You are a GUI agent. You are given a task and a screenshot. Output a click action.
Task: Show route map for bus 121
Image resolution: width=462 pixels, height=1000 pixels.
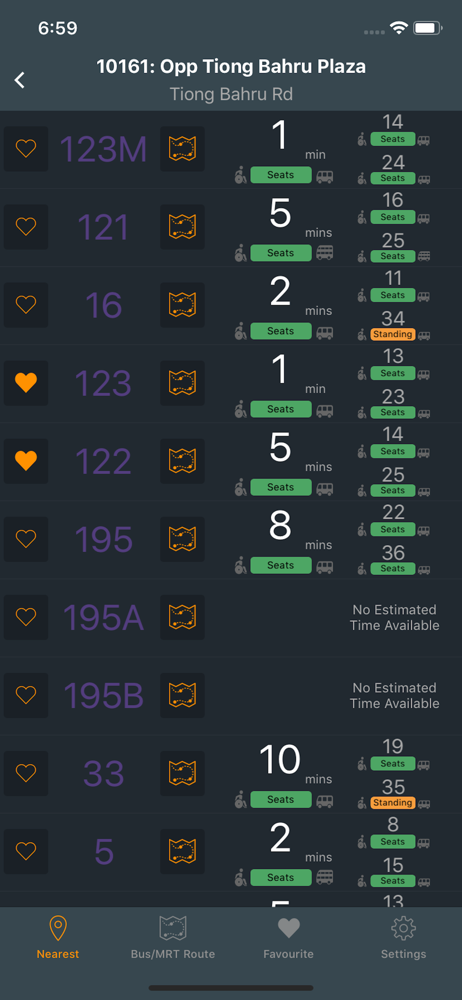click(183, 226)
